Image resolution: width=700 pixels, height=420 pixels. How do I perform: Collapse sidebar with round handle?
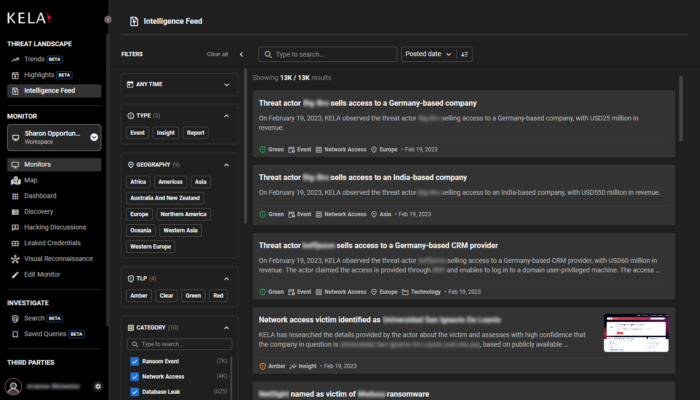tap(108, 19)
